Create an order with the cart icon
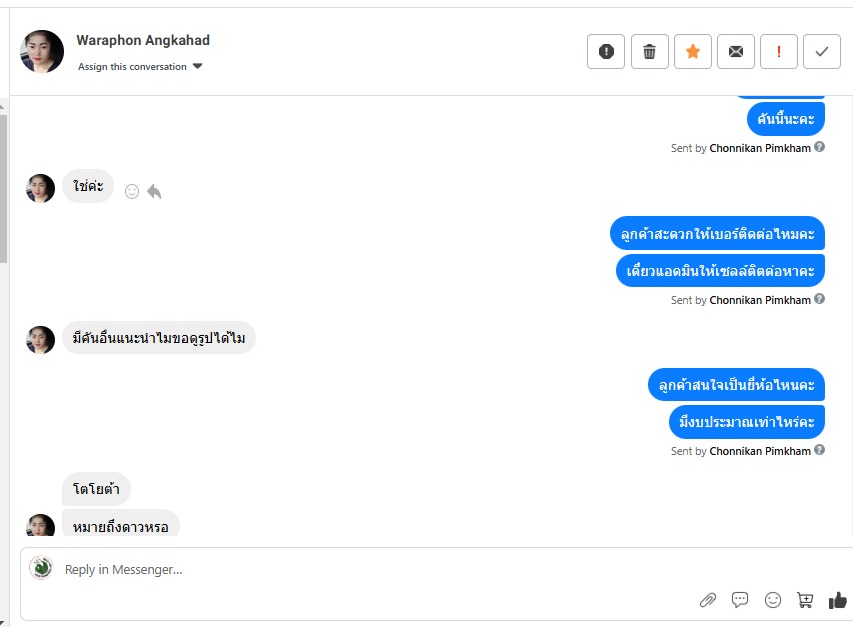 (804, 600)
